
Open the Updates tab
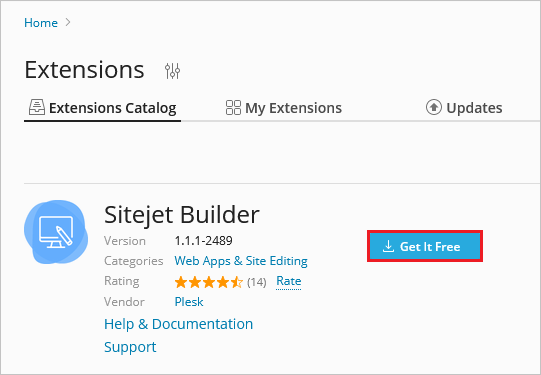[464, 108]
